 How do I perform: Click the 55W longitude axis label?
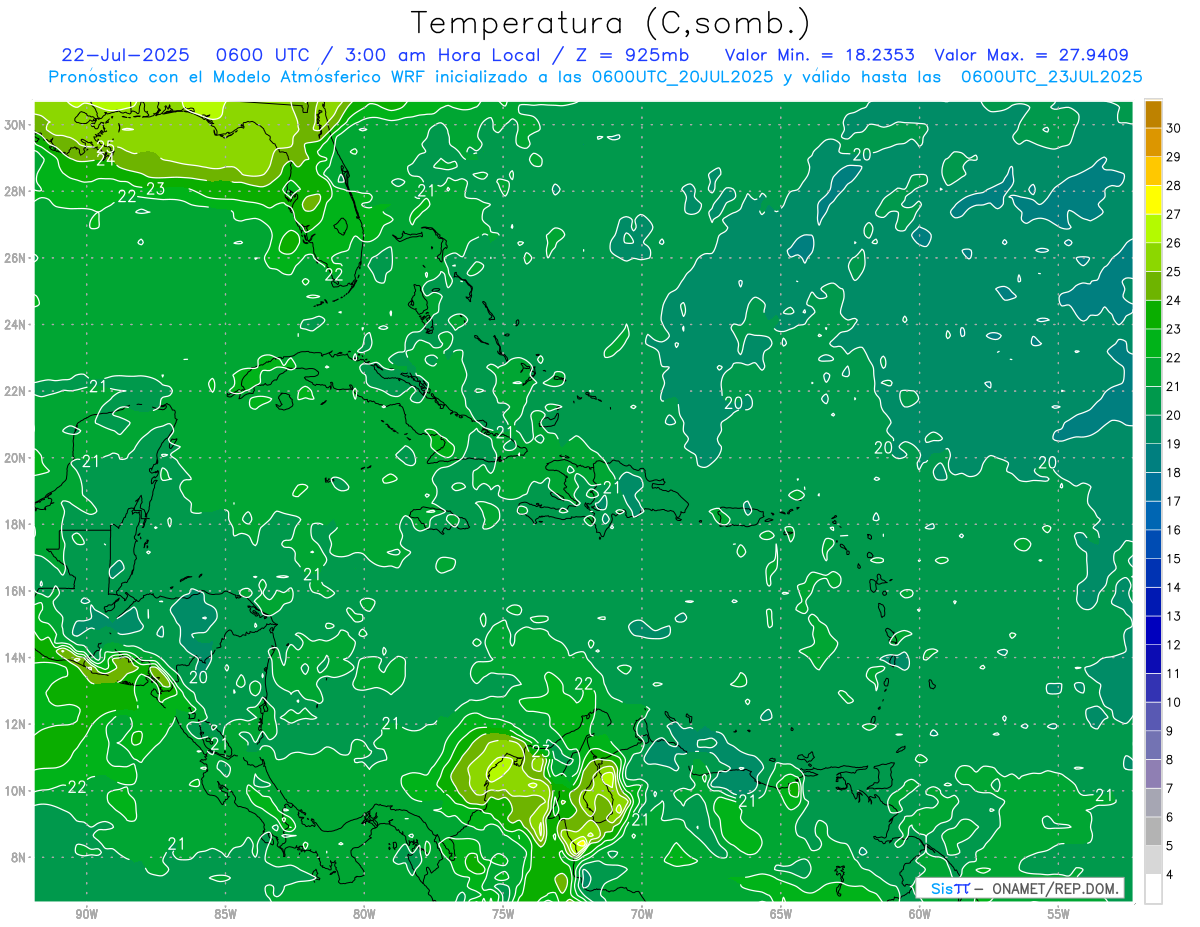pyautogui.click(x=1059, y=914)
